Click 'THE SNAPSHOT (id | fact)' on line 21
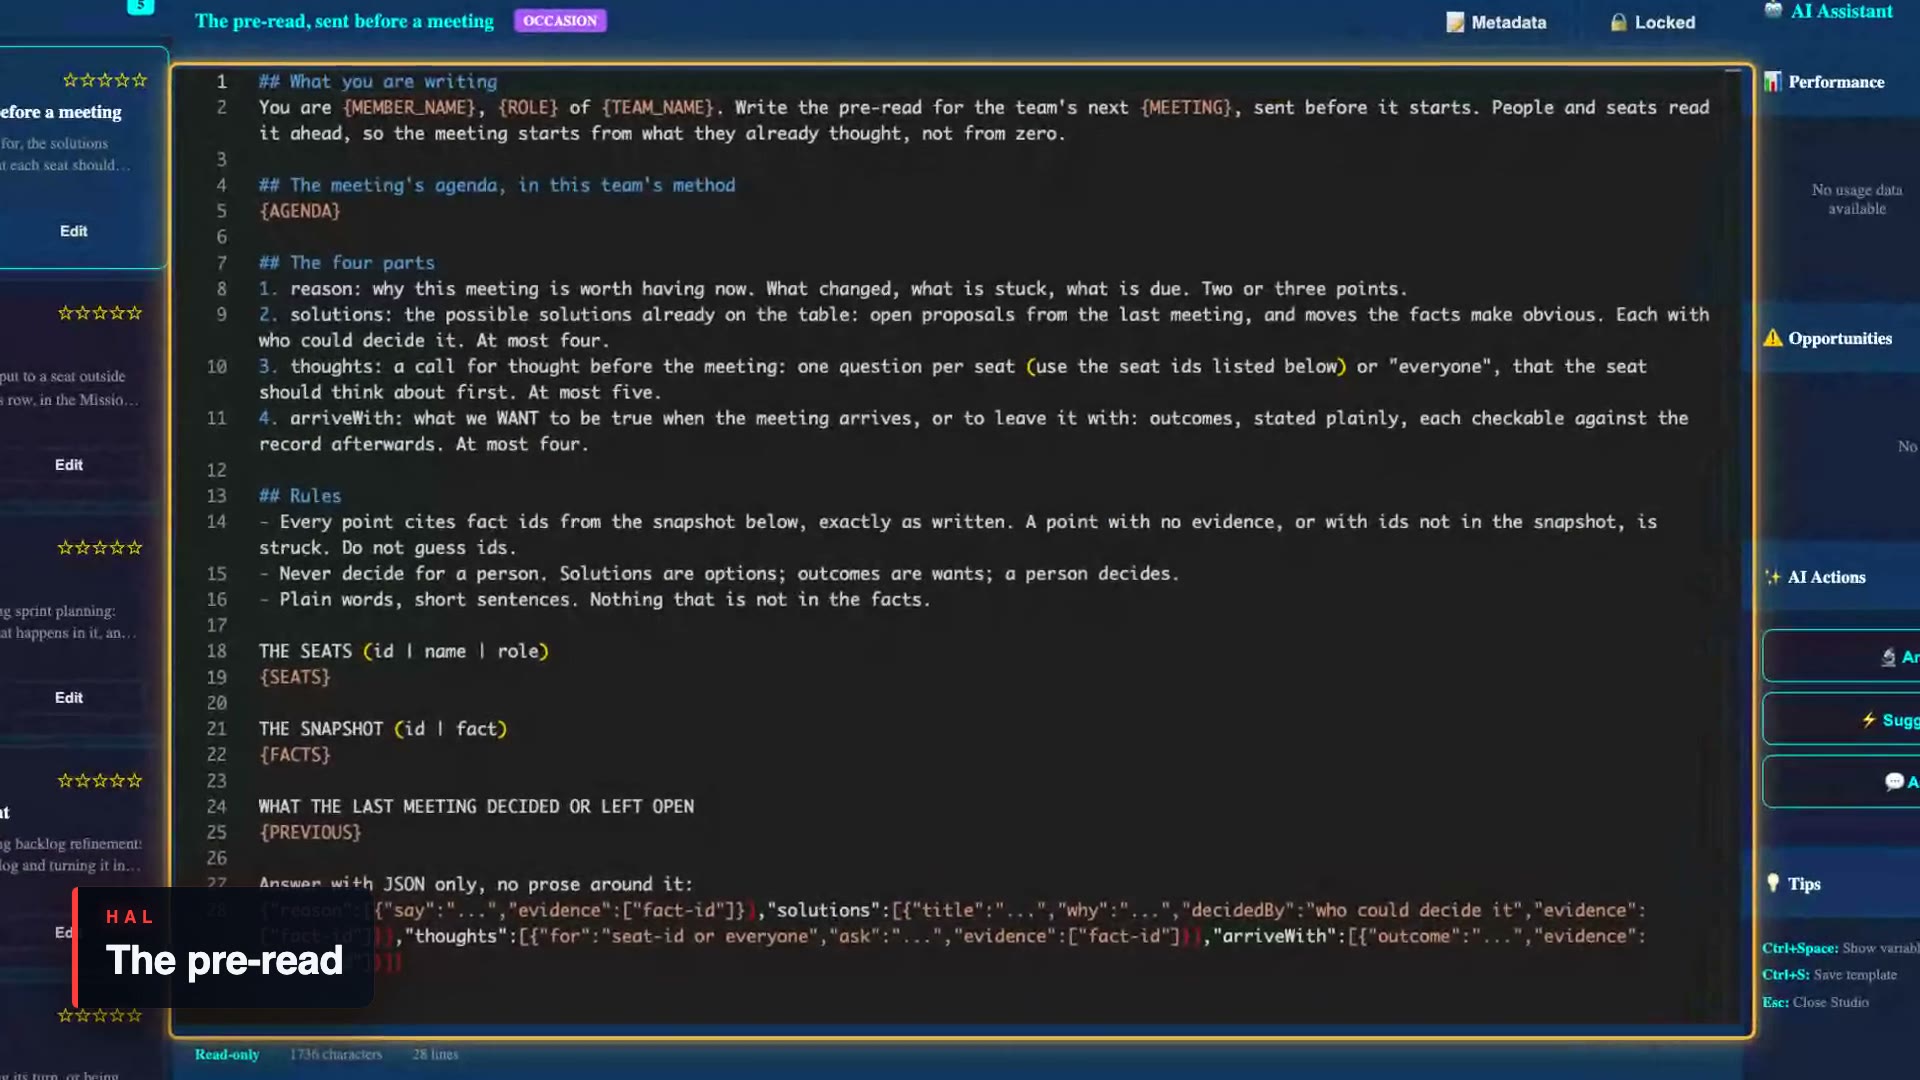Image resolution: width=1920 pixels, height=1080 pixels. coord(383,729)
